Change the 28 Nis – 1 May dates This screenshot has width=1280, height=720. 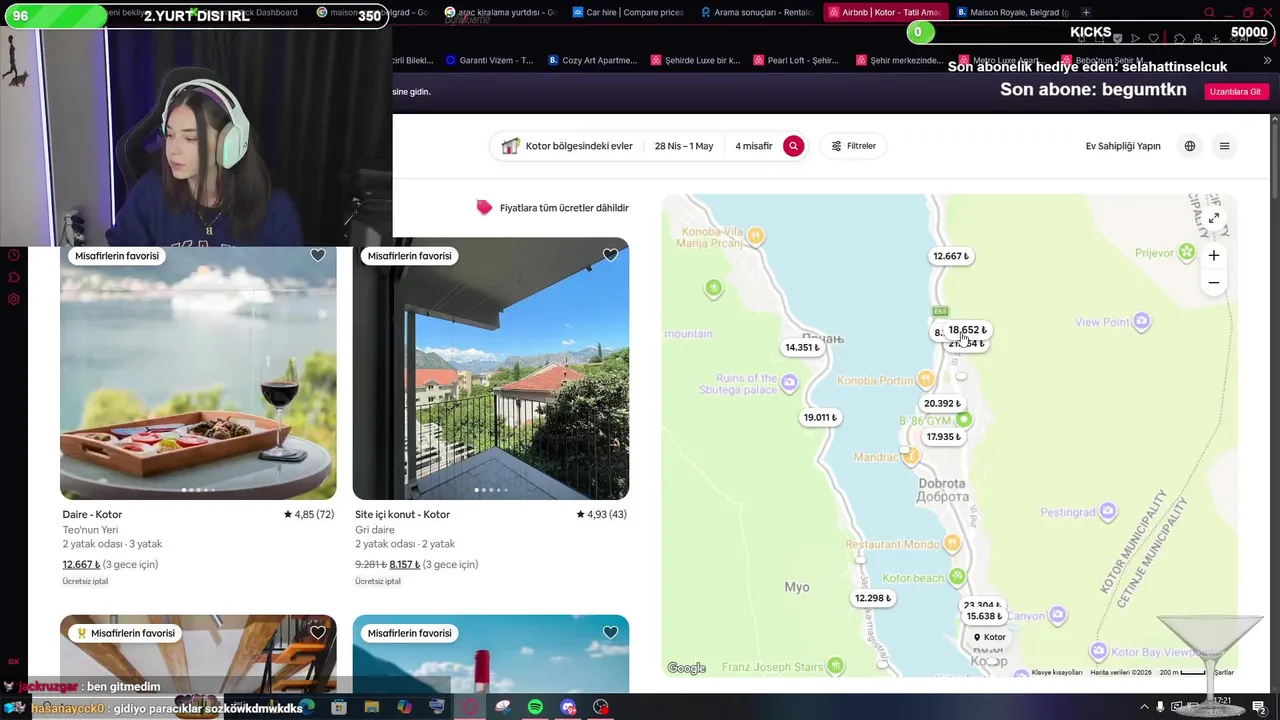(x=684, y=146)
